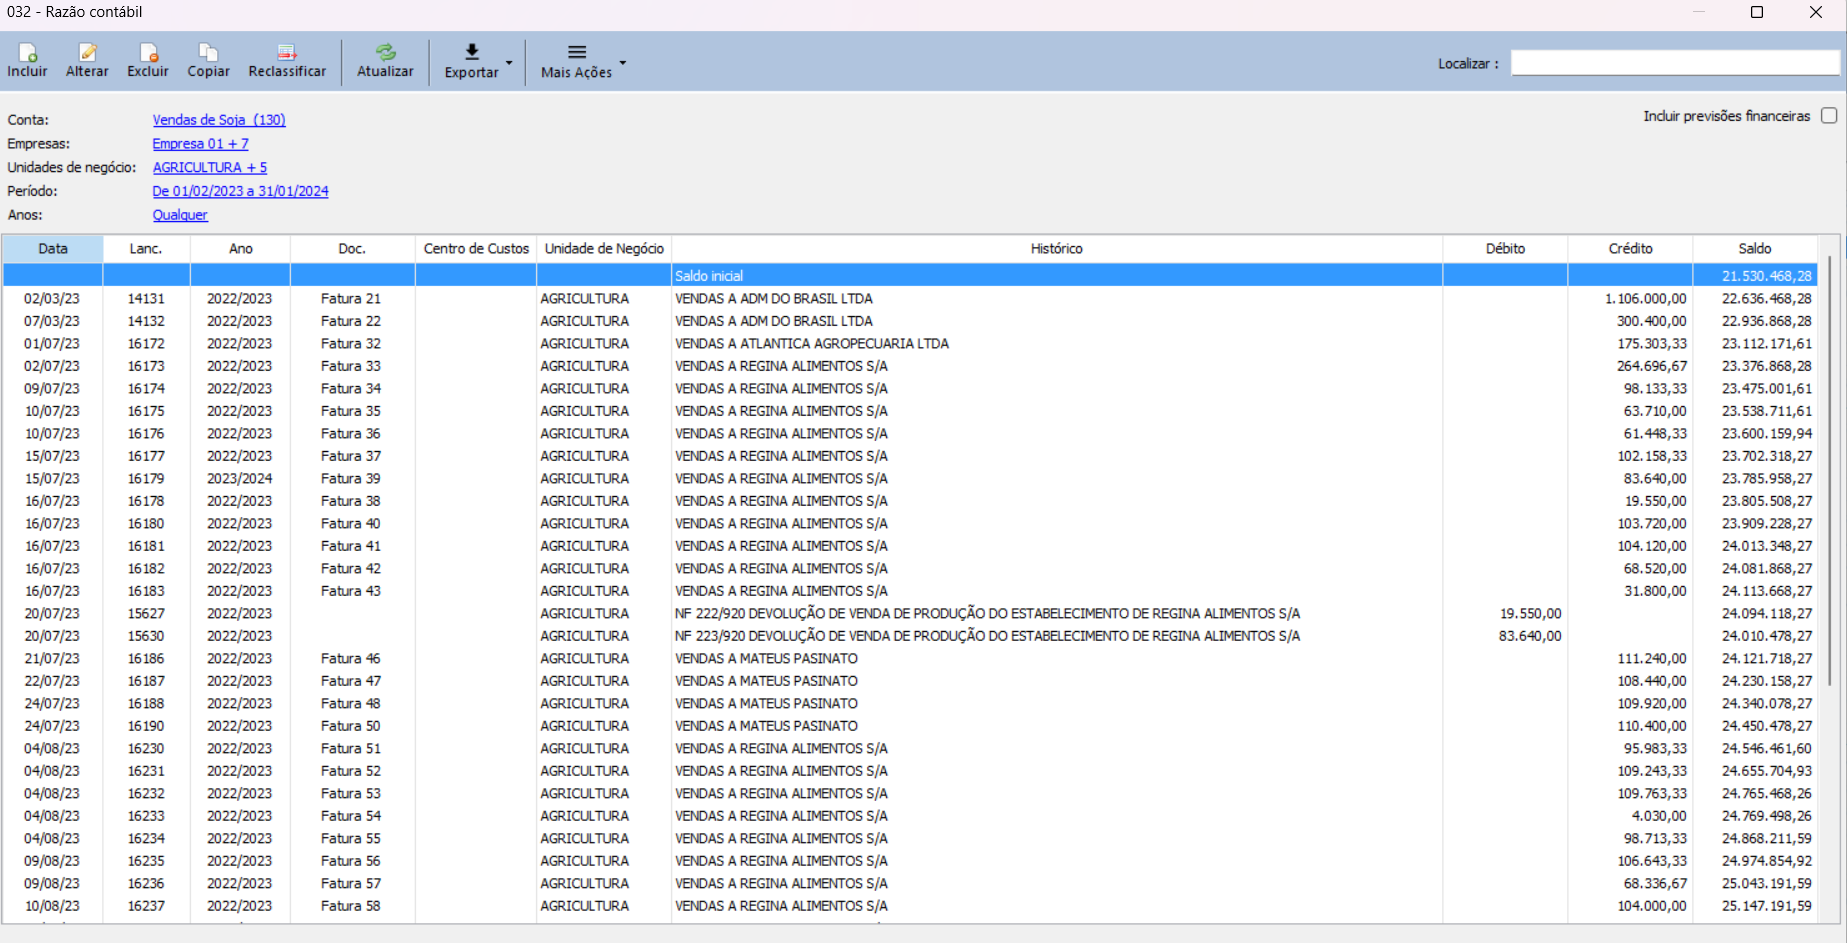This screenshot has height=943, width=1847.
Task: Click the Copiar toolbar icon
Action: (208, 53)
